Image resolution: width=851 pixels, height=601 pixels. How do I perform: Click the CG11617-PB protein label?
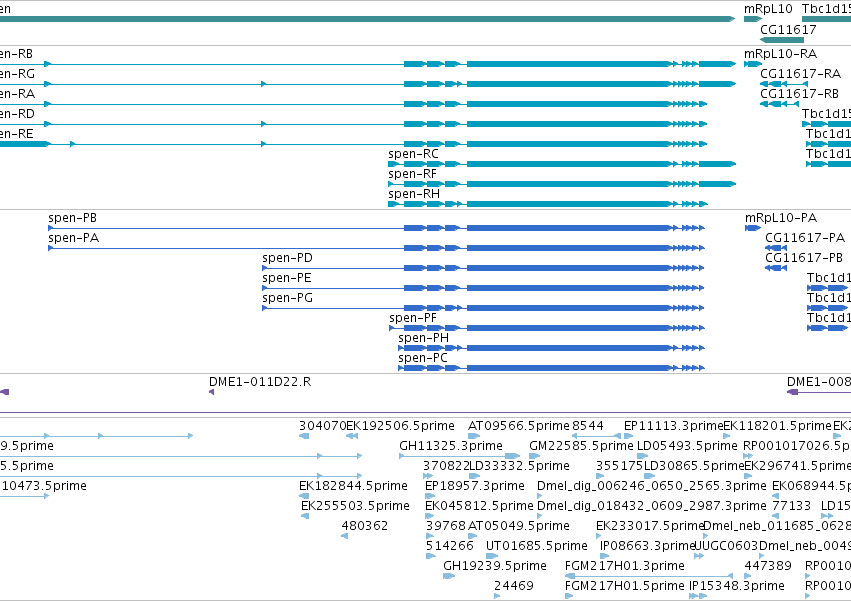click(804, 258)
